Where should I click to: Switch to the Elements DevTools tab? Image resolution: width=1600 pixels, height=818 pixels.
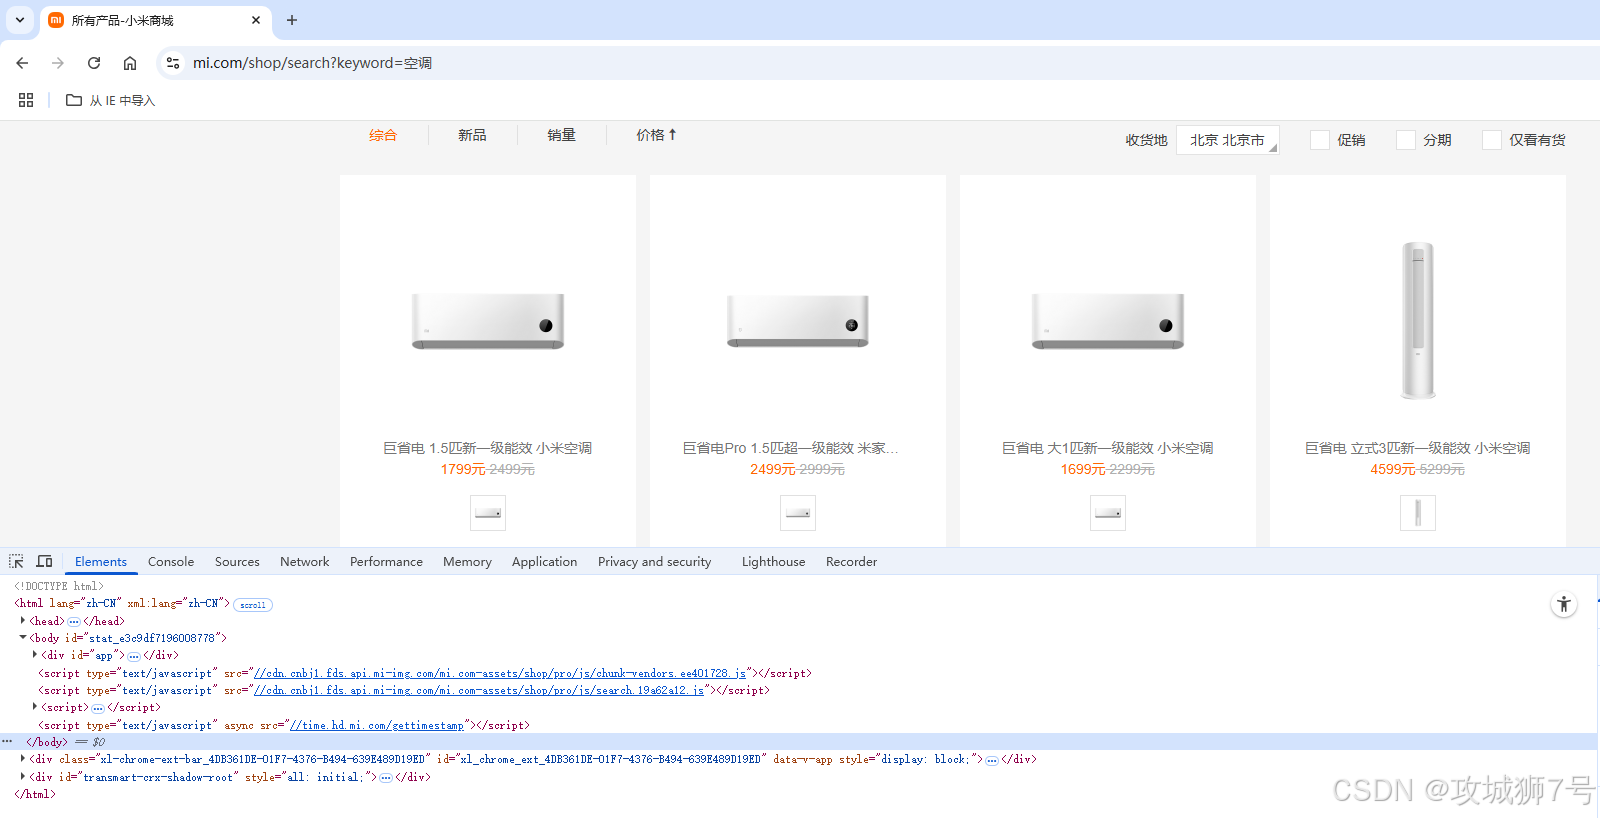point(101,562)
